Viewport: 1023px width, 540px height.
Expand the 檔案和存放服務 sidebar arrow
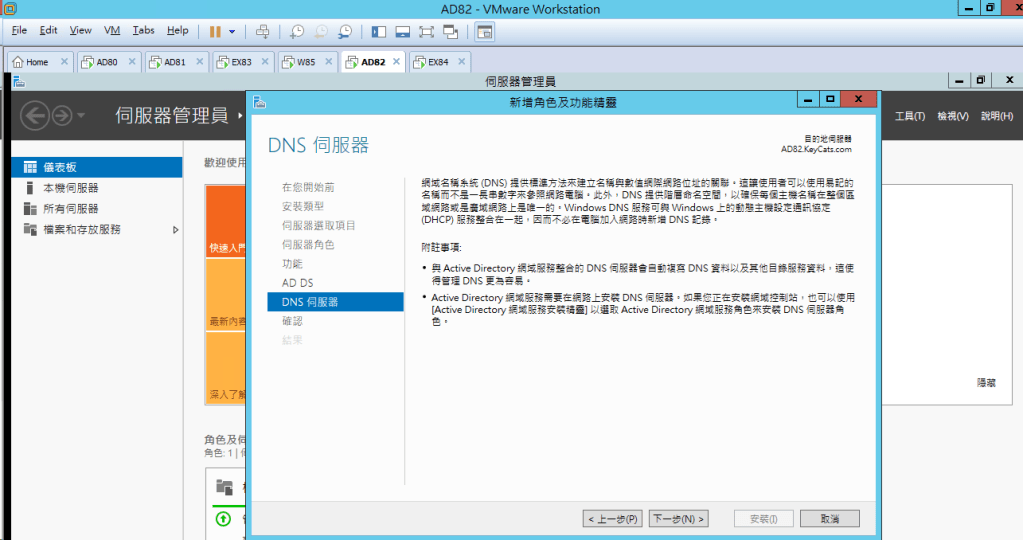pos(176,230)
